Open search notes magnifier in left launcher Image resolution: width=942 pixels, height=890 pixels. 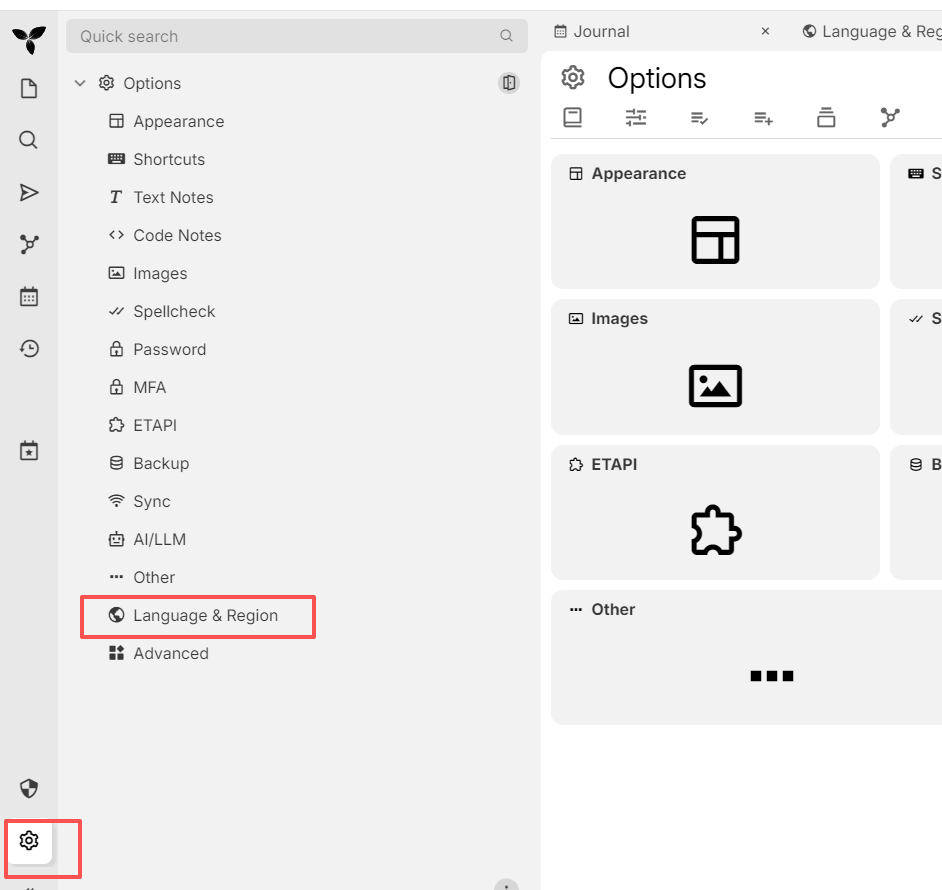coord(28,140)
